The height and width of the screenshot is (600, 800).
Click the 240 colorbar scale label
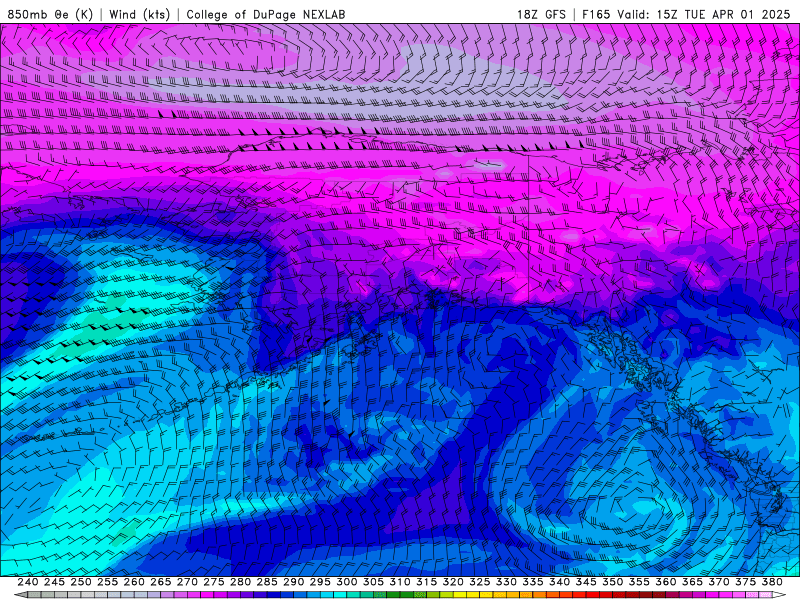click(x=28, y=582)
